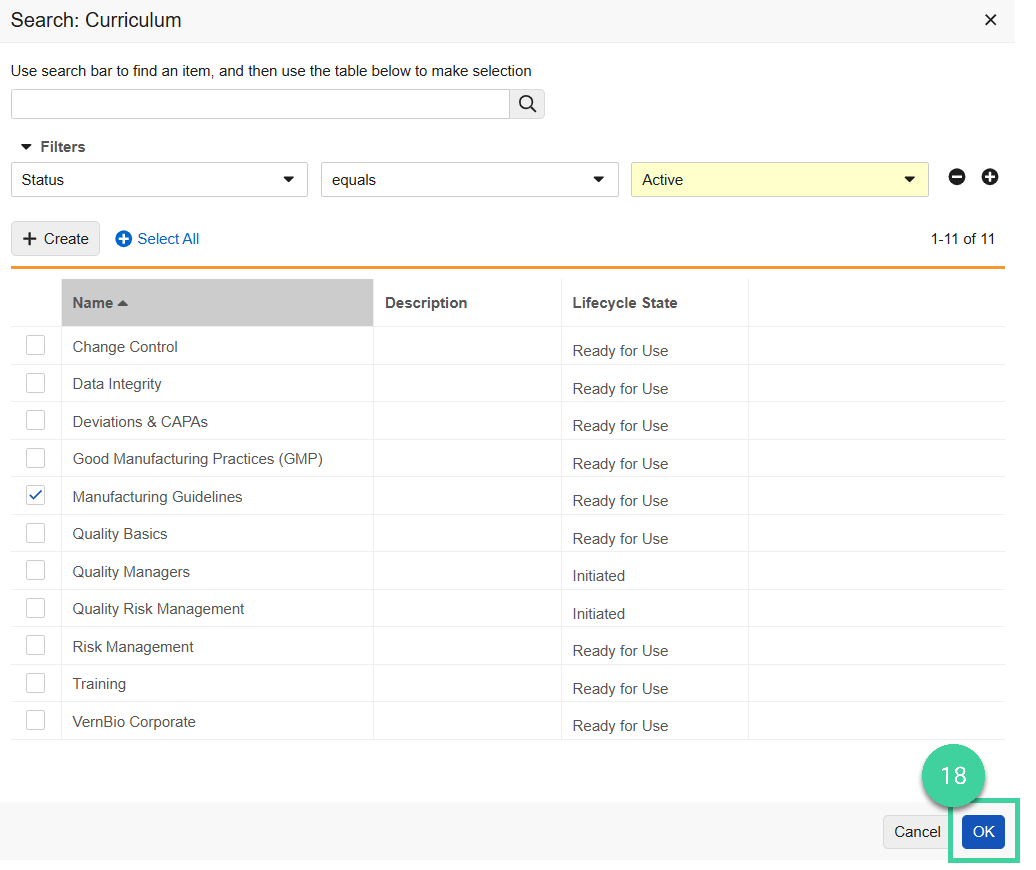Remove filter with the minus icon
The height and width of the screenshot is (870, 1036).
coord(957,177)
